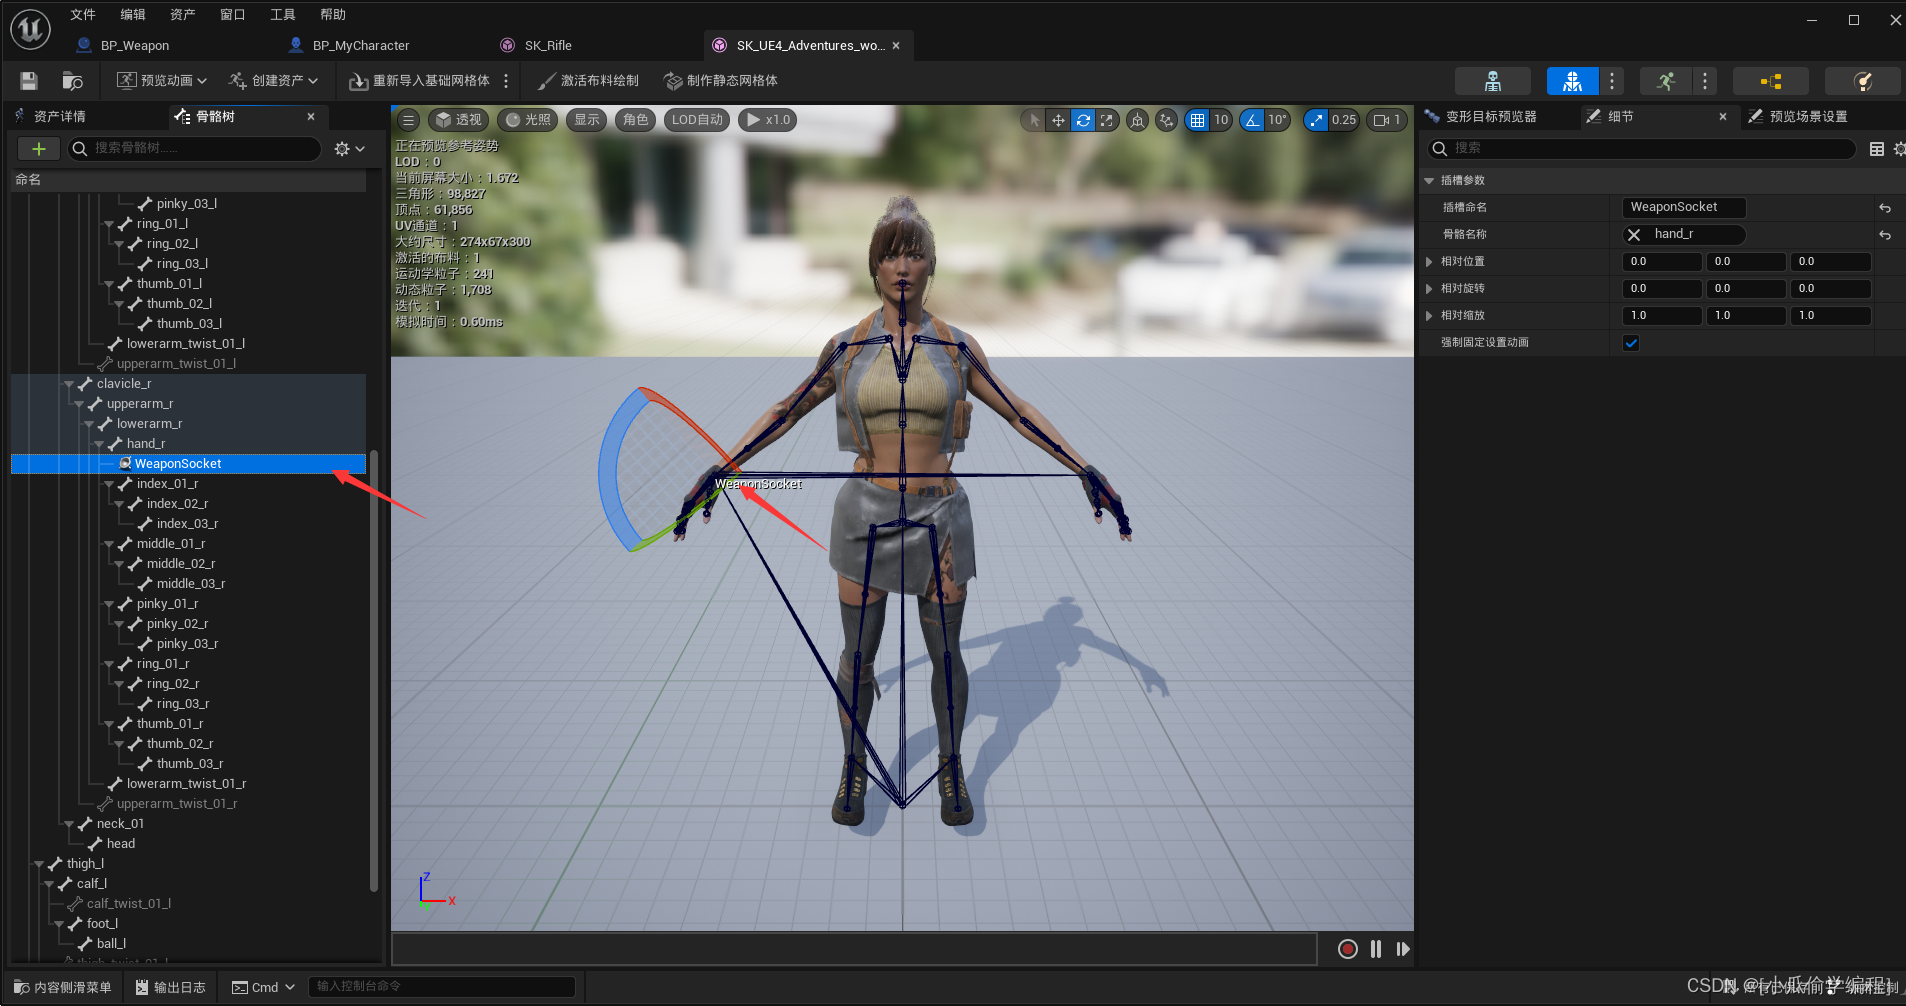This screenshot has height=1006, width=1906.
Task: Open grid snap value 10 menu
Action: click(1221, 120)
